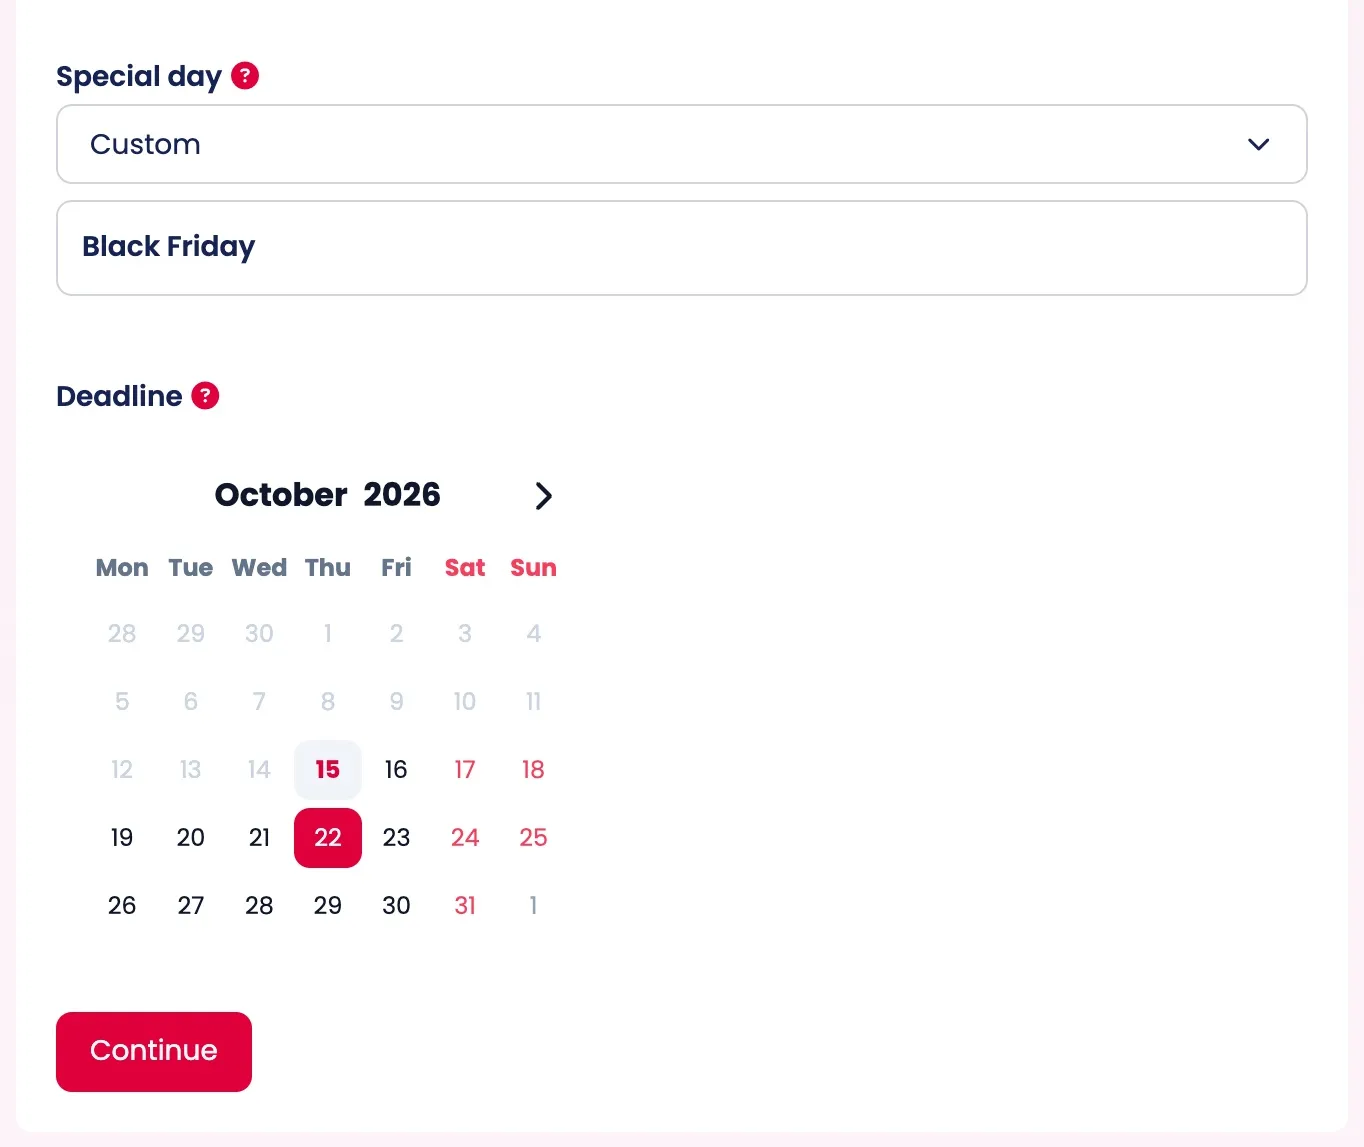The width and height of the screenshot is (1364, 1147).
Task: Choose Saturday October 24
Action: click(465, 838)
